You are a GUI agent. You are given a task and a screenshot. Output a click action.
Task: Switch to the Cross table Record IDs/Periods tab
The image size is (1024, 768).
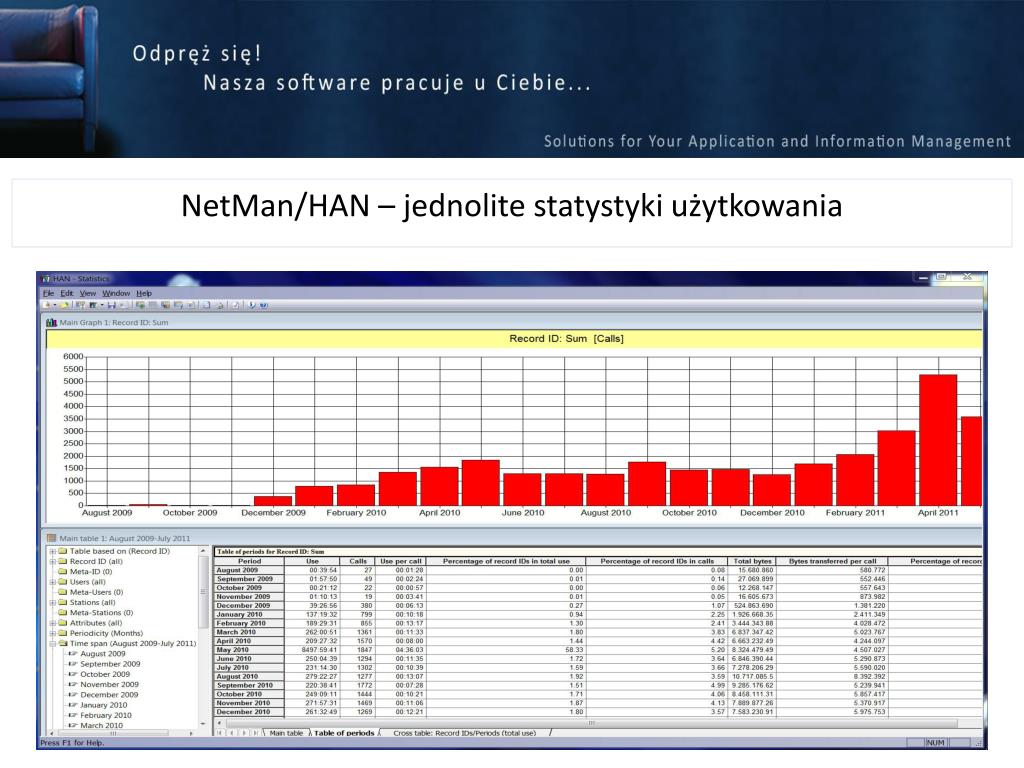tap(464, 733)
